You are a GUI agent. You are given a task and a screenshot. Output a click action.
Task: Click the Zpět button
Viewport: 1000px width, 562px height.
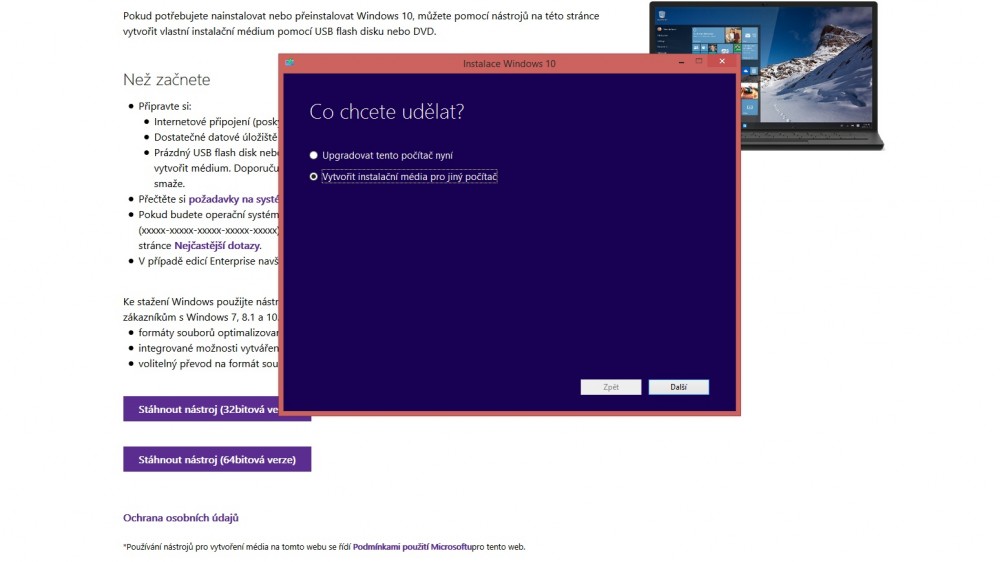tap(610, 387)
